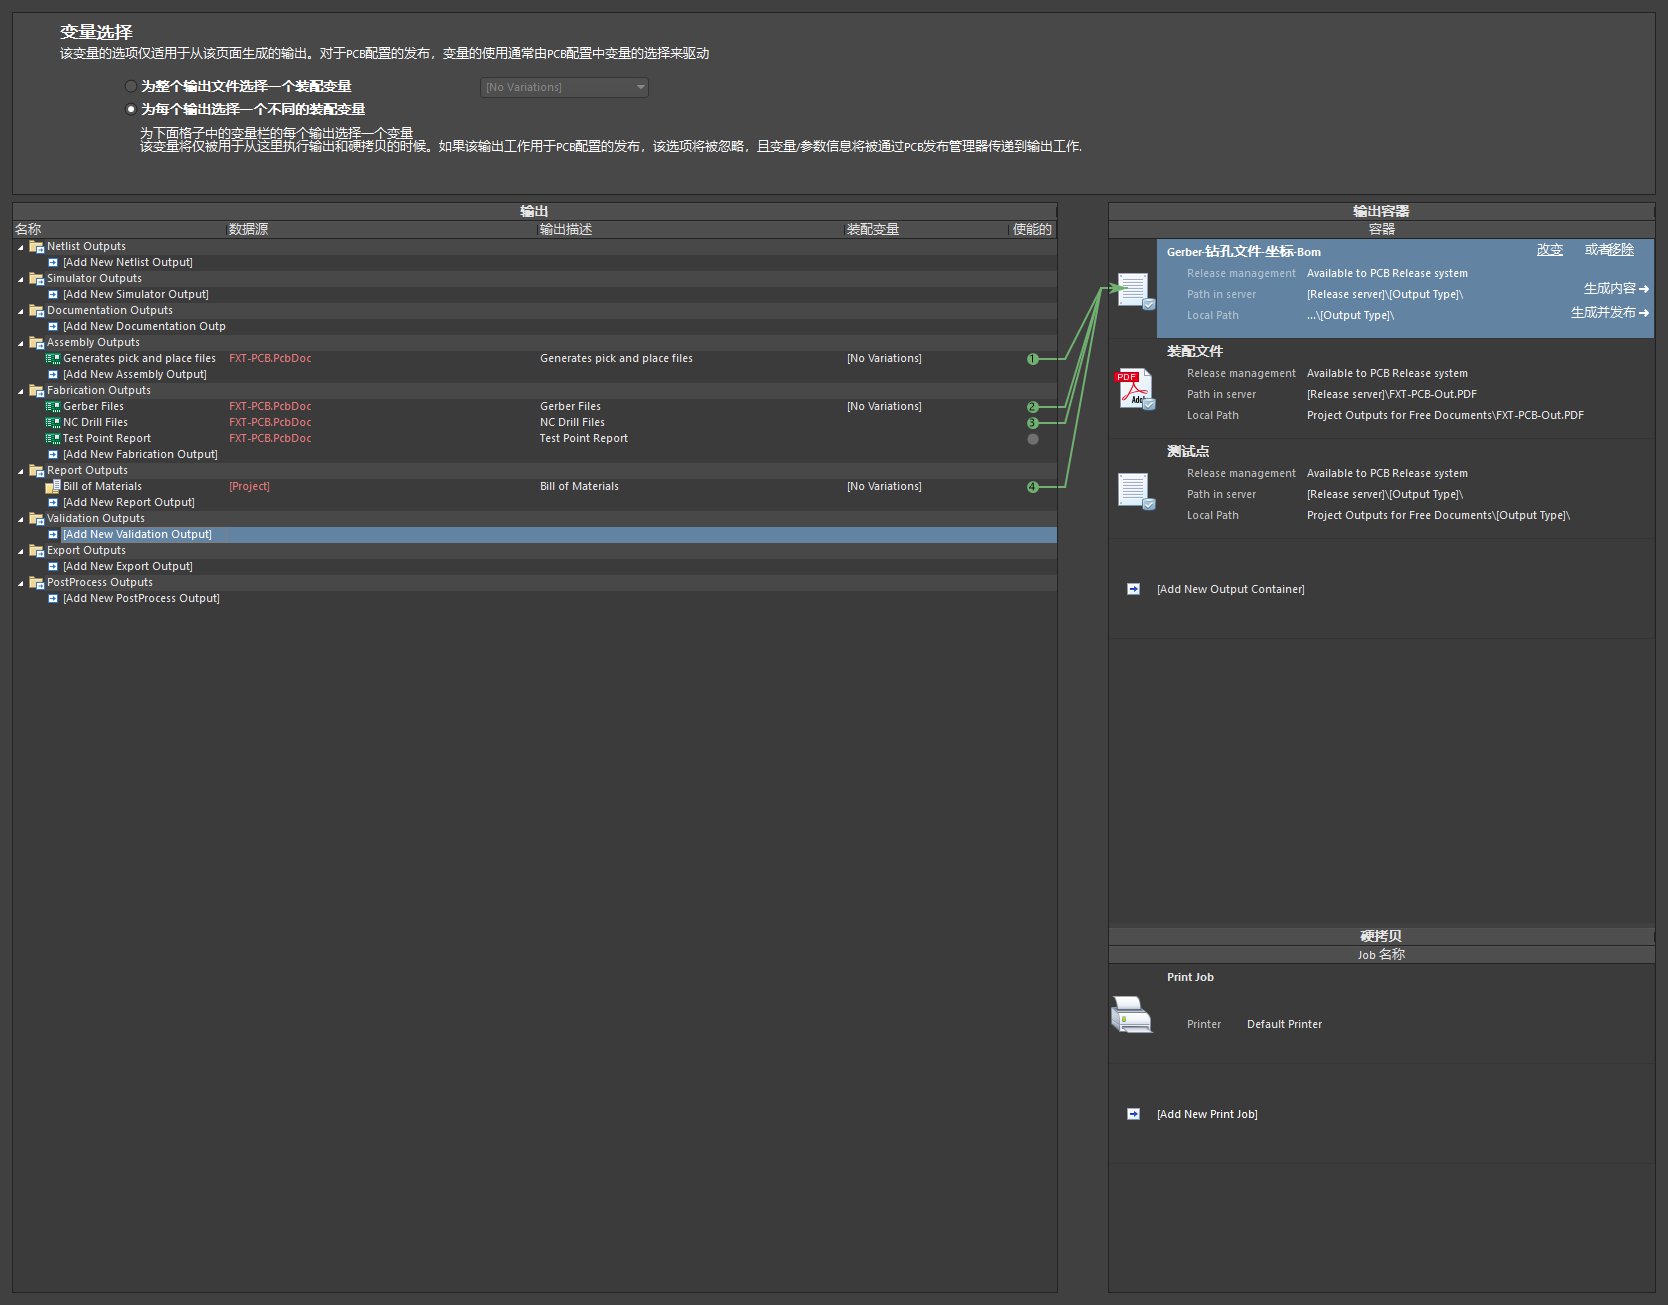Click the Netlist Outputs folder icon
1668x1305 pixels.
click(x=37, y=246)
